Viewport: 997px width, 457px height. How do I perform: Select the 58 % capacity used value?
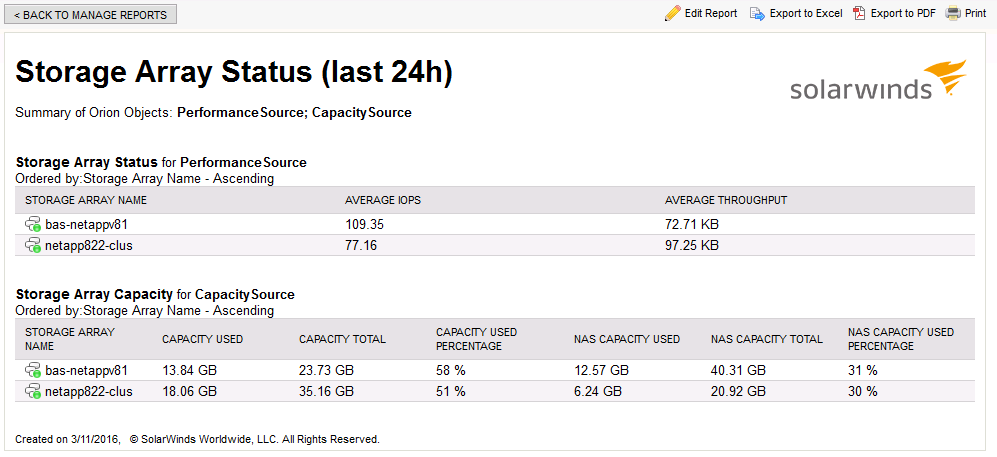451,371
